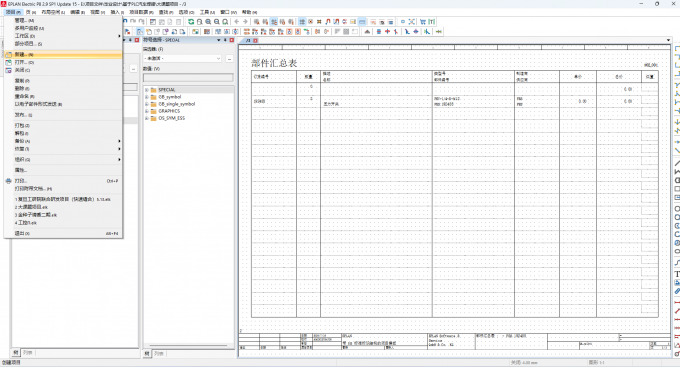Click the back arrow navigation icon

click(x=237, y=21)
